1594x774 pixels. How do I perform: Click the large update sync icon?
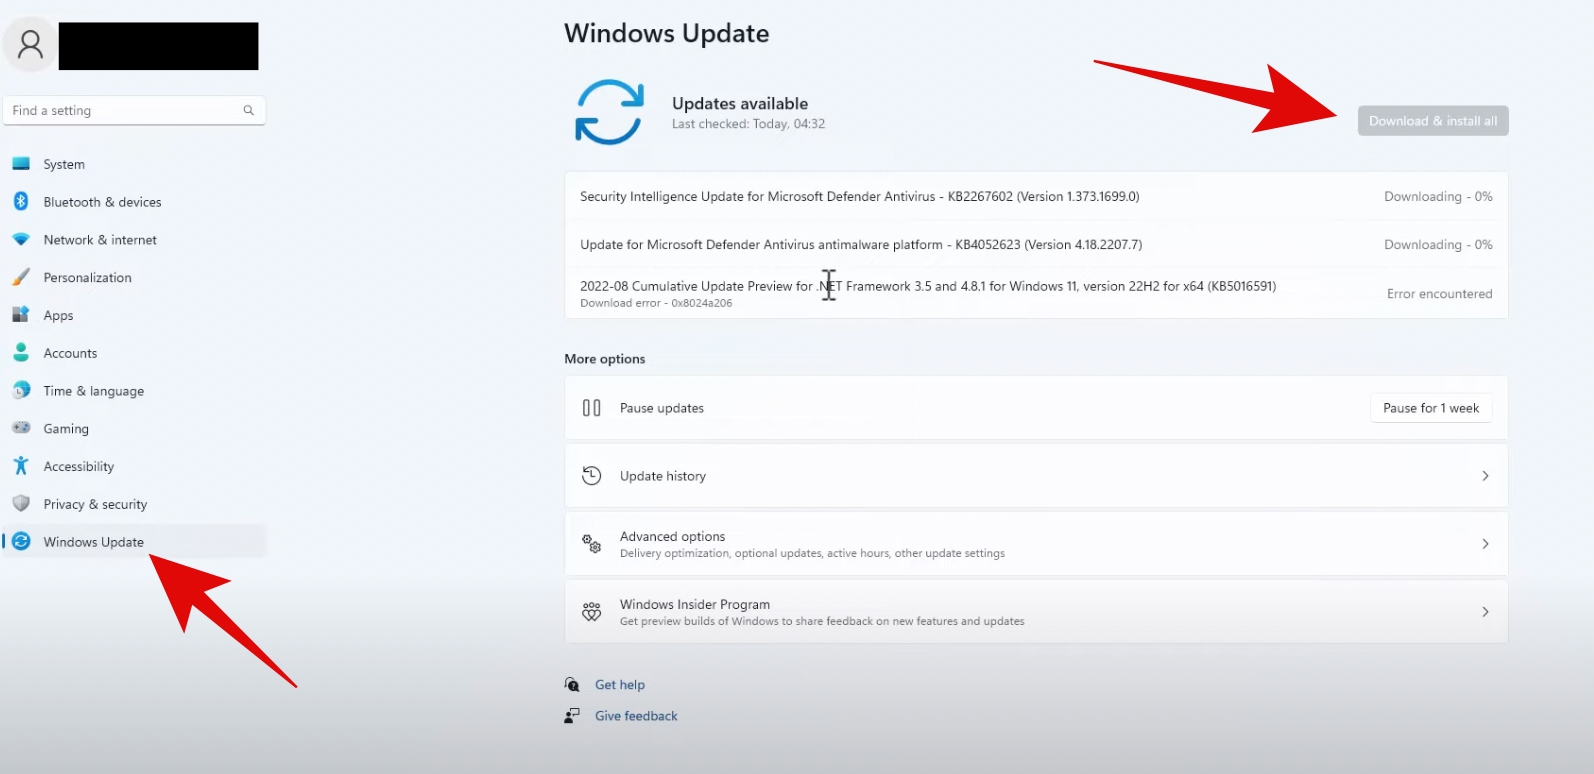pyautogui.click(x=609, y=112)
